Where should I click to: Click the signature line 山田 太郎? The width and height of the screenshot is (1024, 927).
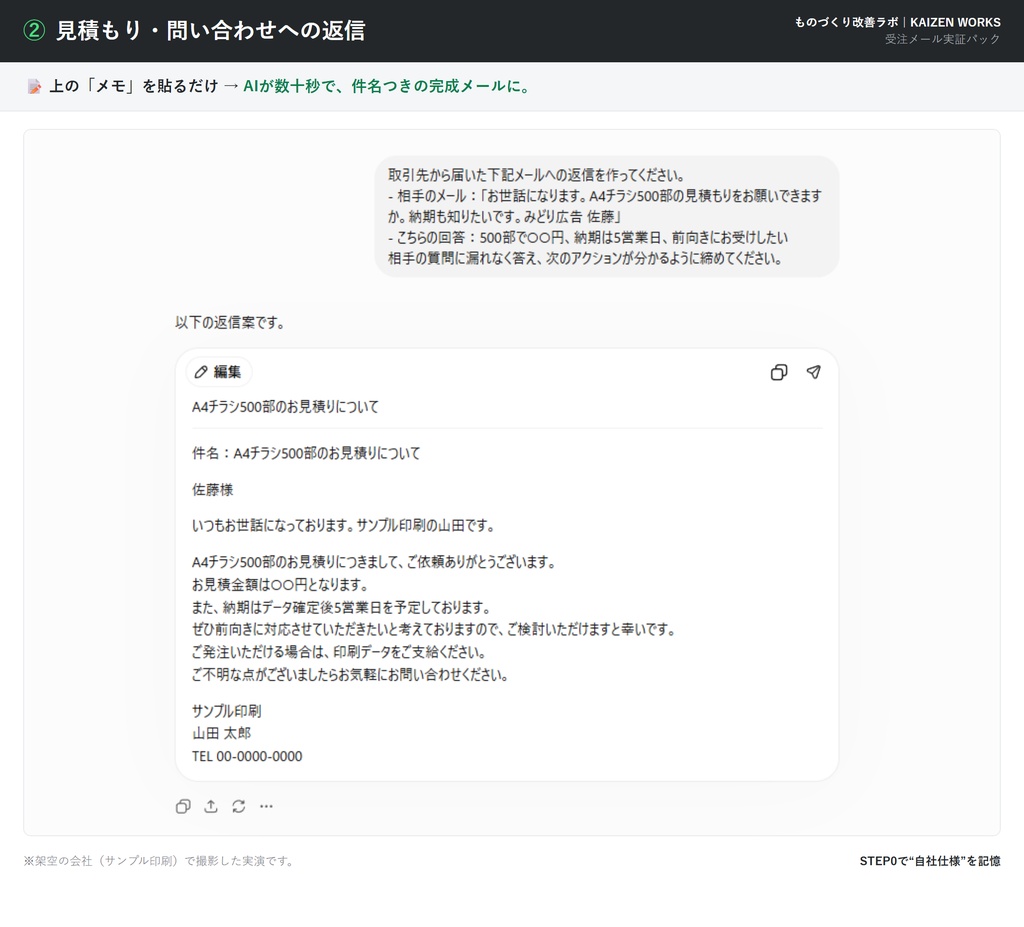coord(221,733)
